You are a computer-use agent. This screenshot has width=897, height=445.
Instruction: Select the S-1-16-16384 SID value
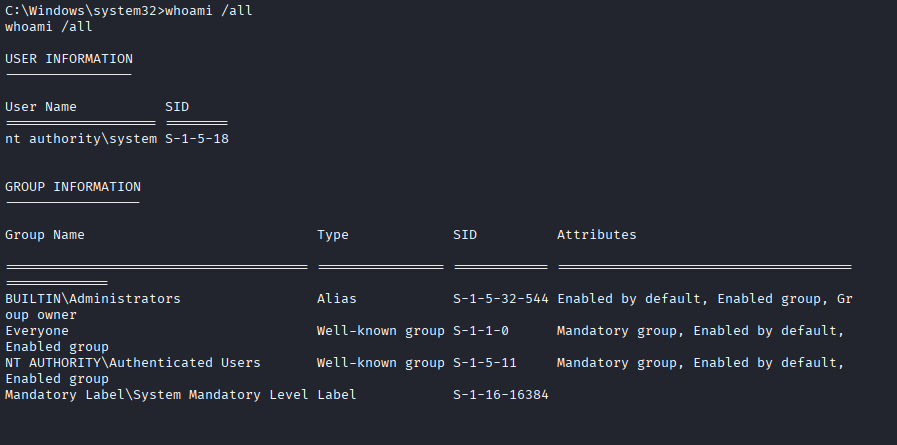click(501, 395)
